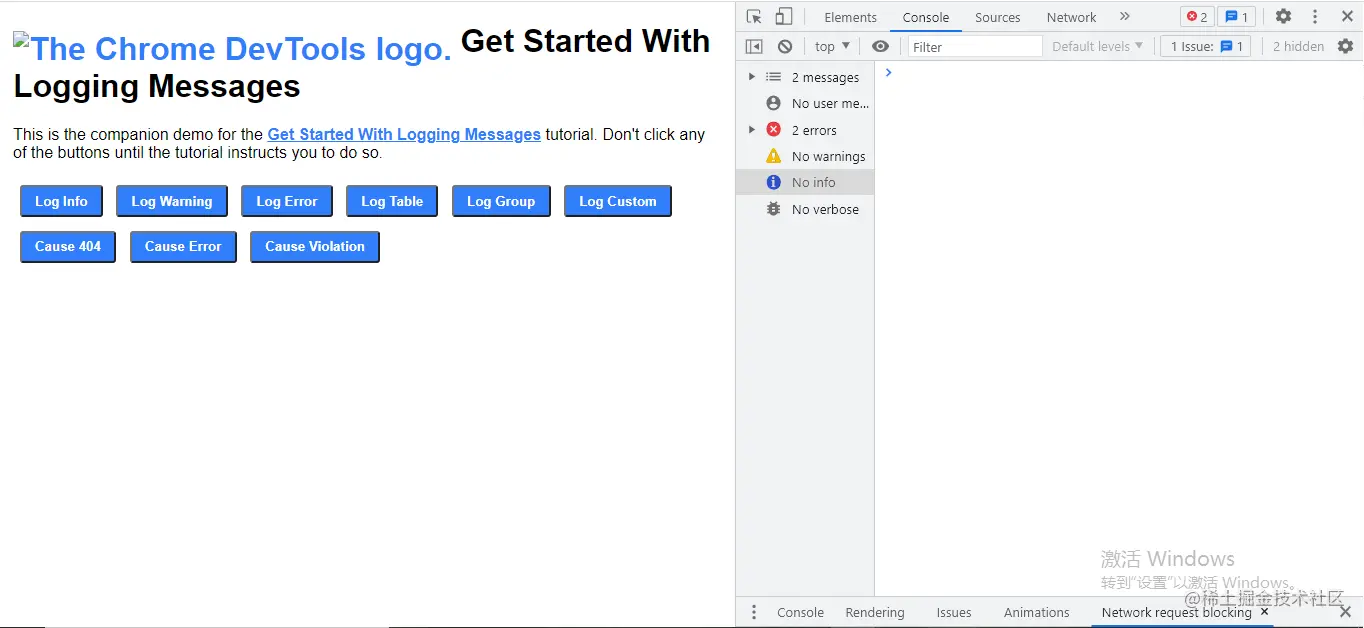Open the Default levels dropdown

coord(1097,46)
